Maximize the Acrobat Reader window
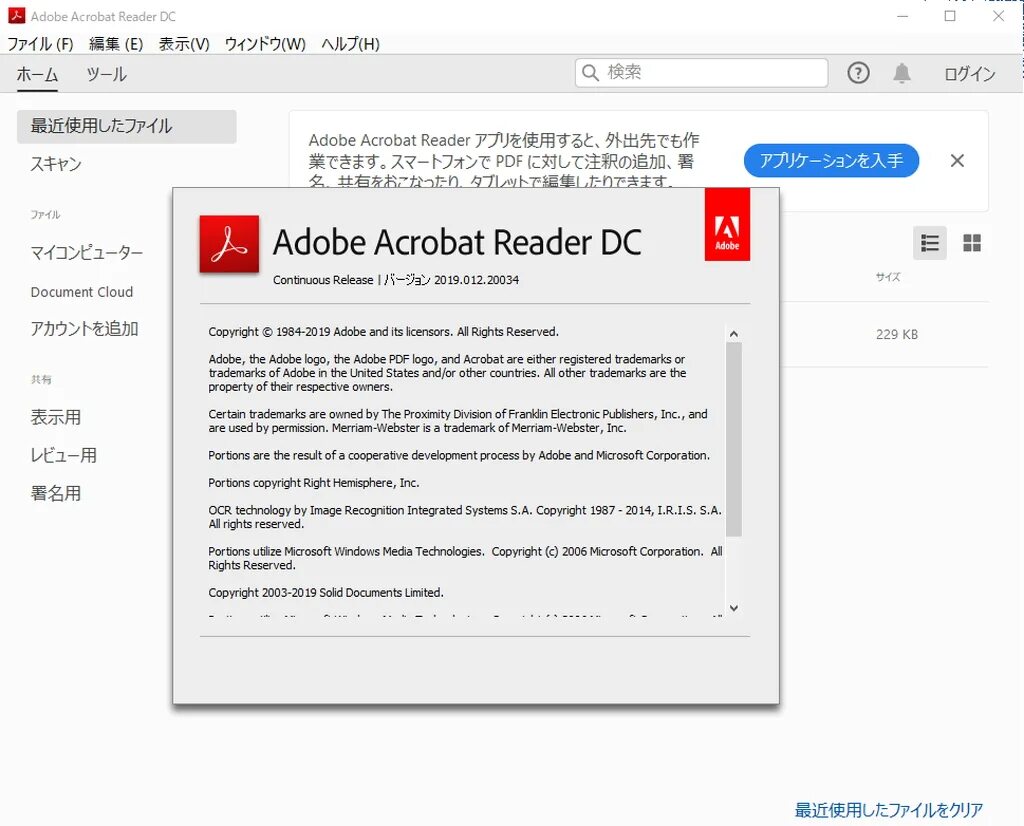This screenshot has width=1024, height=826. tap(950, 16)
